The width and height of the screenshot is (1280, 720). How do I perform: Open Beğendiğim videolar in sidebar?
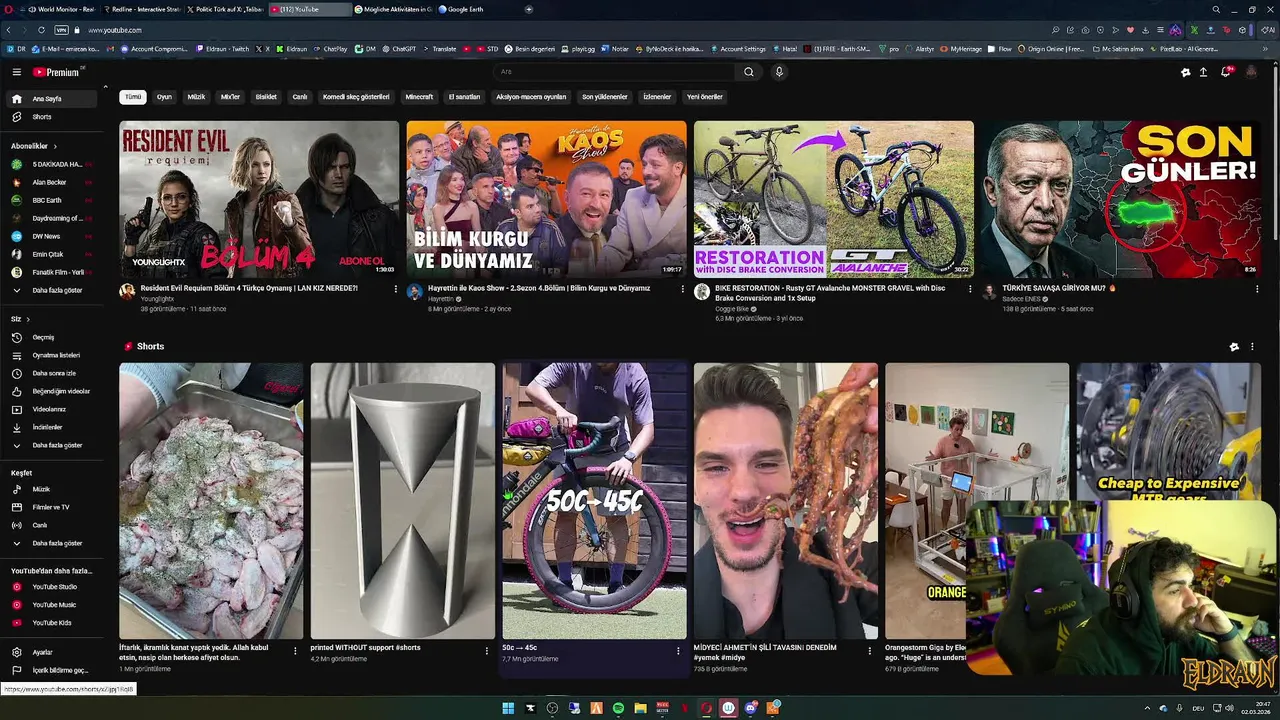[53, 391]
